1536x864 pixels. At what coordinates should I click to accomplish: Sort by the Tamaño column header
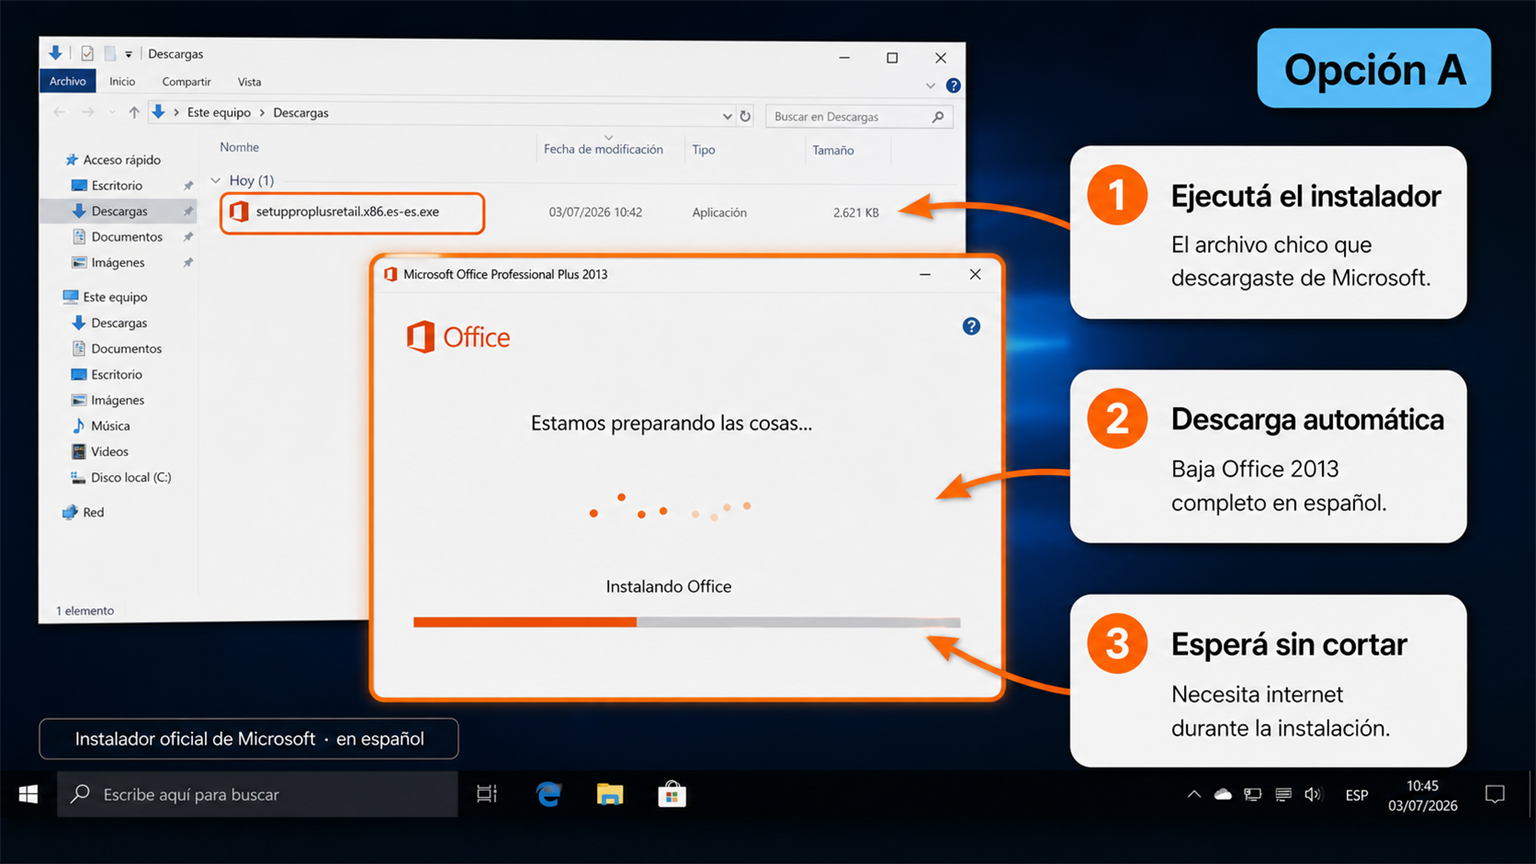tap(833, 150)
